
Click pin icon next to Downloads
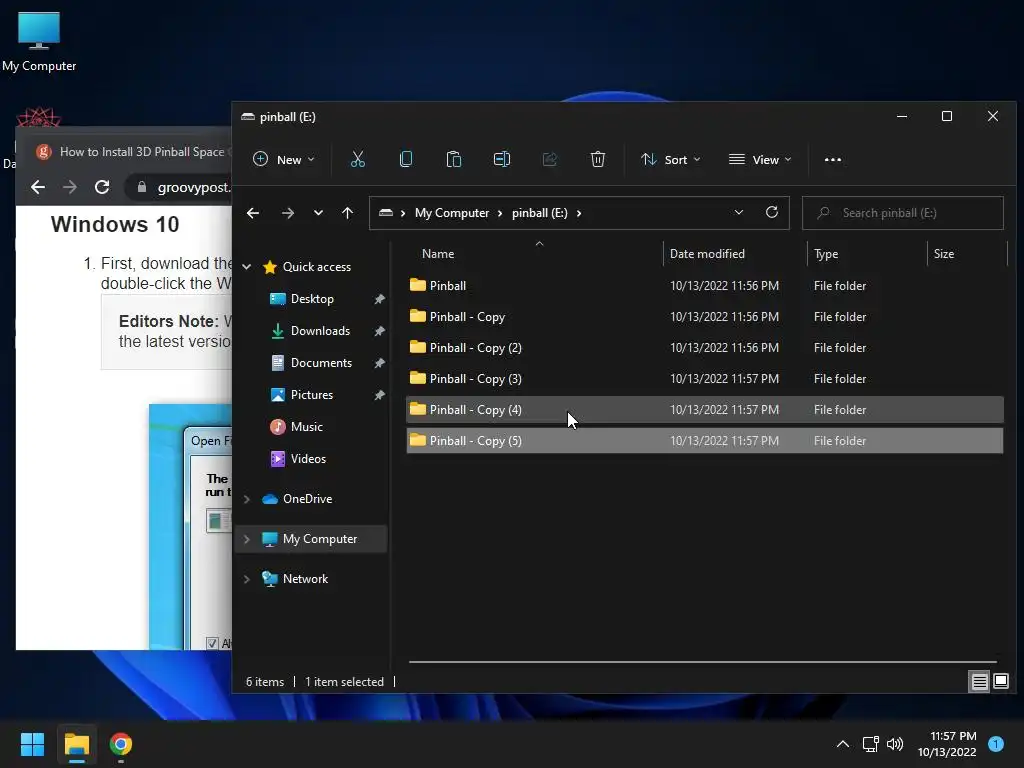pyautogui.click(x=379, y=331)
